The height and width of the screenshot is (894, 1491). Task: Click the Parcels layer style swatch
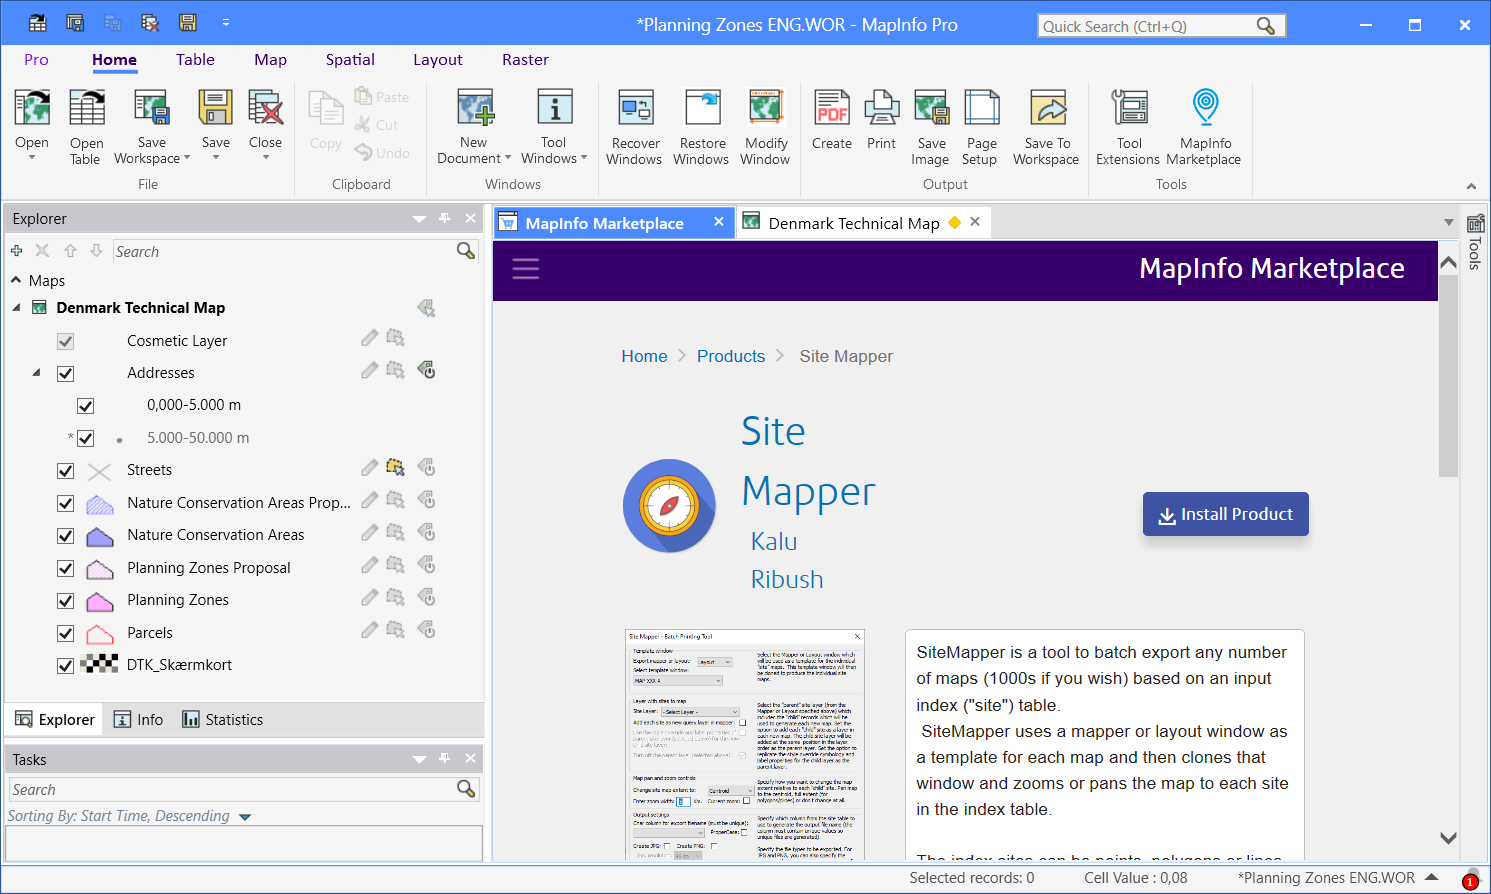coord(100,634)
